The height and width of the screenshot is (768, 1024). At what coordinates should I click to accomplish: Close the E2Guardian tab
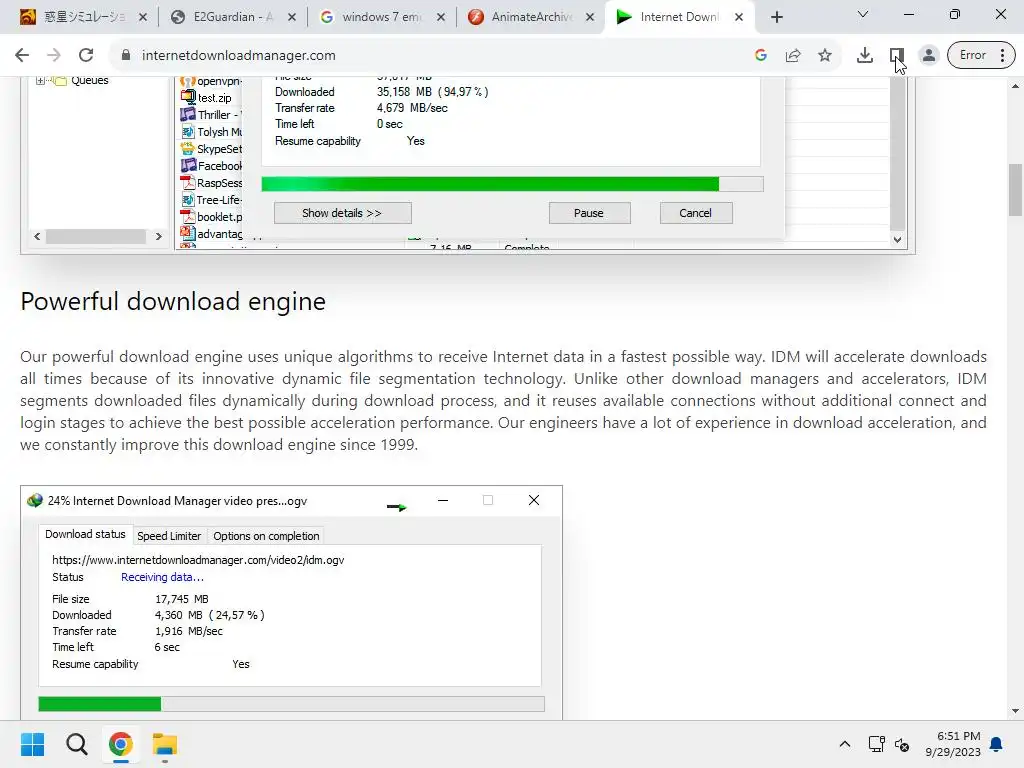coord(292,17)
